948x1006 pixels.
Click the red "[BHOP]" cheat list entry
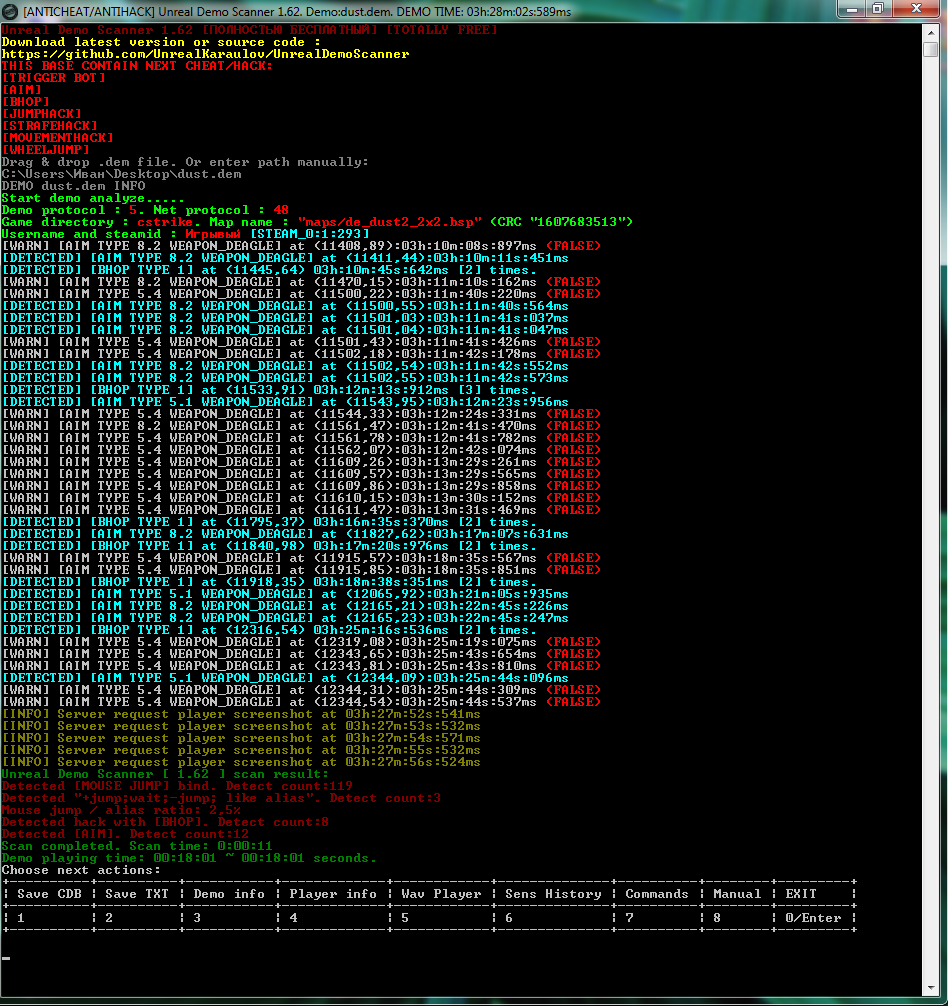point(25,101)
